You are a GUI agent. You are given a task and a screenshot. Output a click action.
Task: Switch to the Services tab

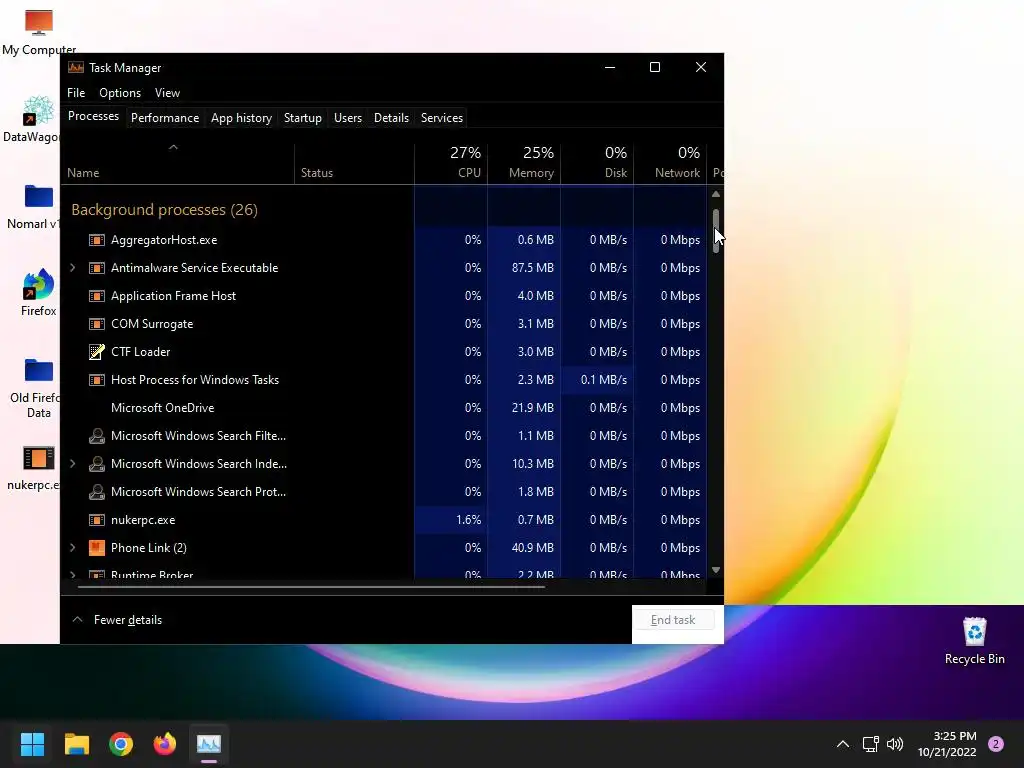click(441, 118)
